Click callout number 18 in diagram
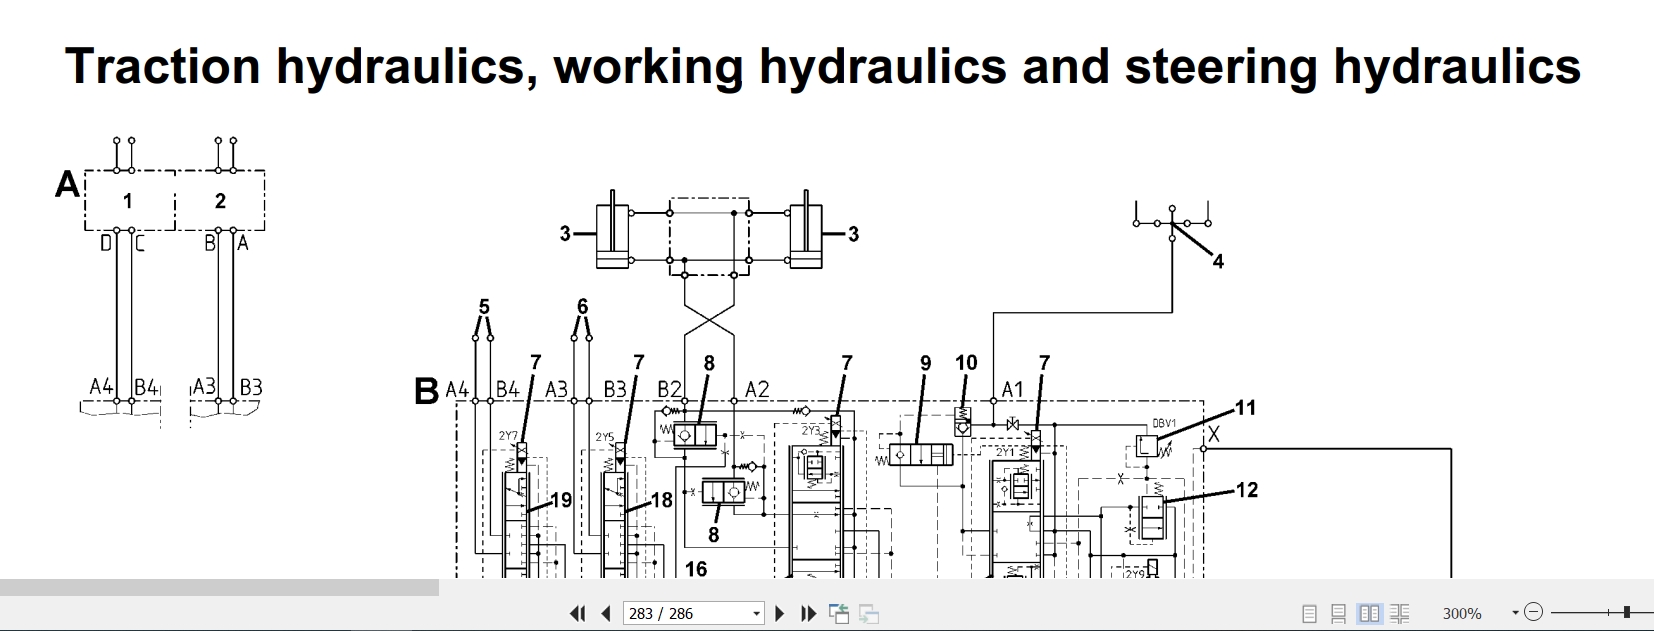The width and height of the screenshot is (1654, 631). [662, 500]
